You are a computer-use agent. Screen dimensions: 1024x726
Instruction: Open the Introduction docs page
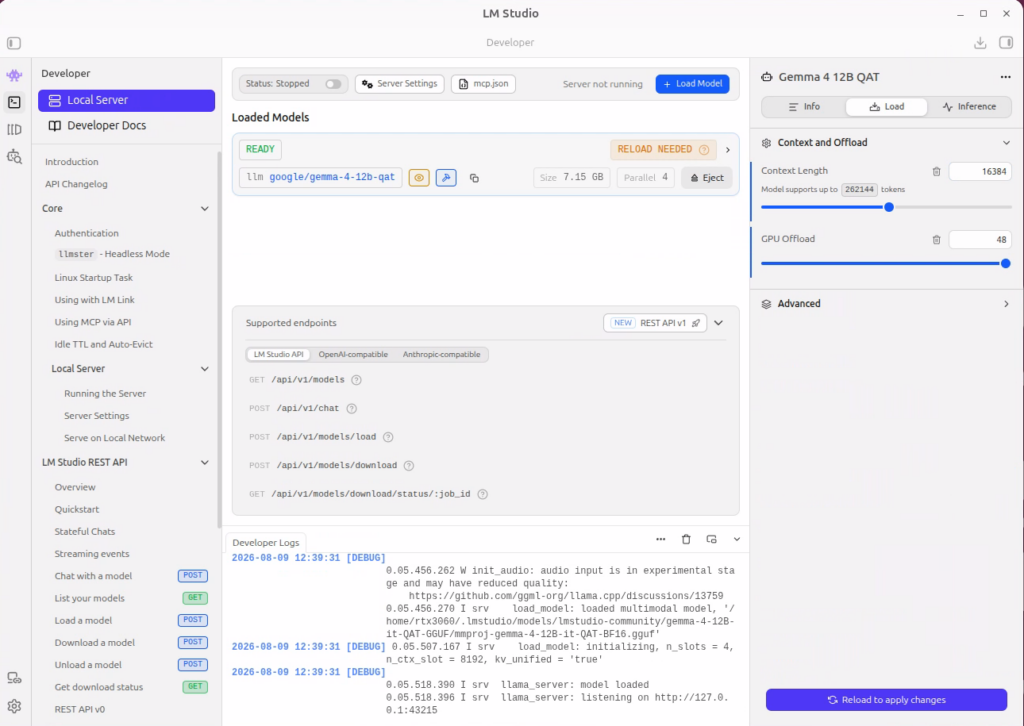72,162
